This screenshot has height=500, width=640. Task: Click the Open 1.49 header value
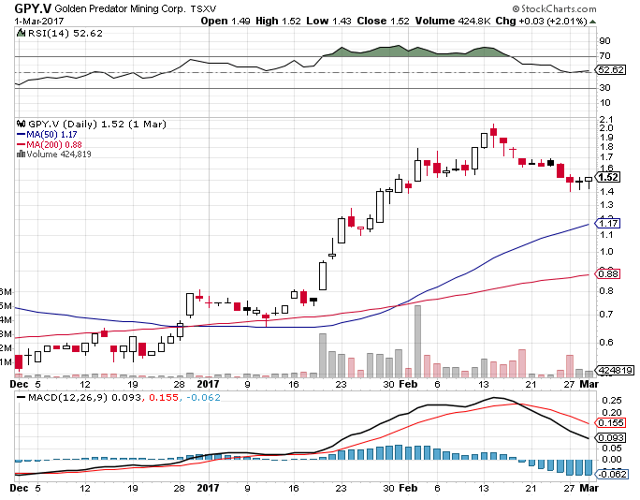pos(226,21)
